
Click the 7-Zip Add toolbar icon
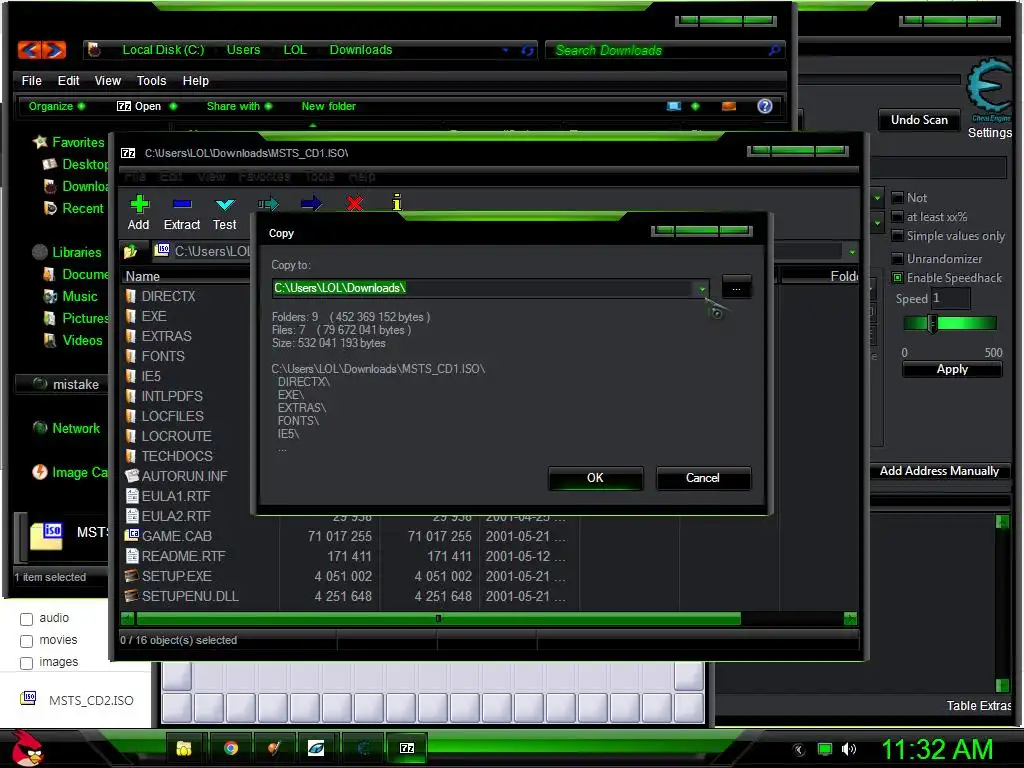[139, 204]
